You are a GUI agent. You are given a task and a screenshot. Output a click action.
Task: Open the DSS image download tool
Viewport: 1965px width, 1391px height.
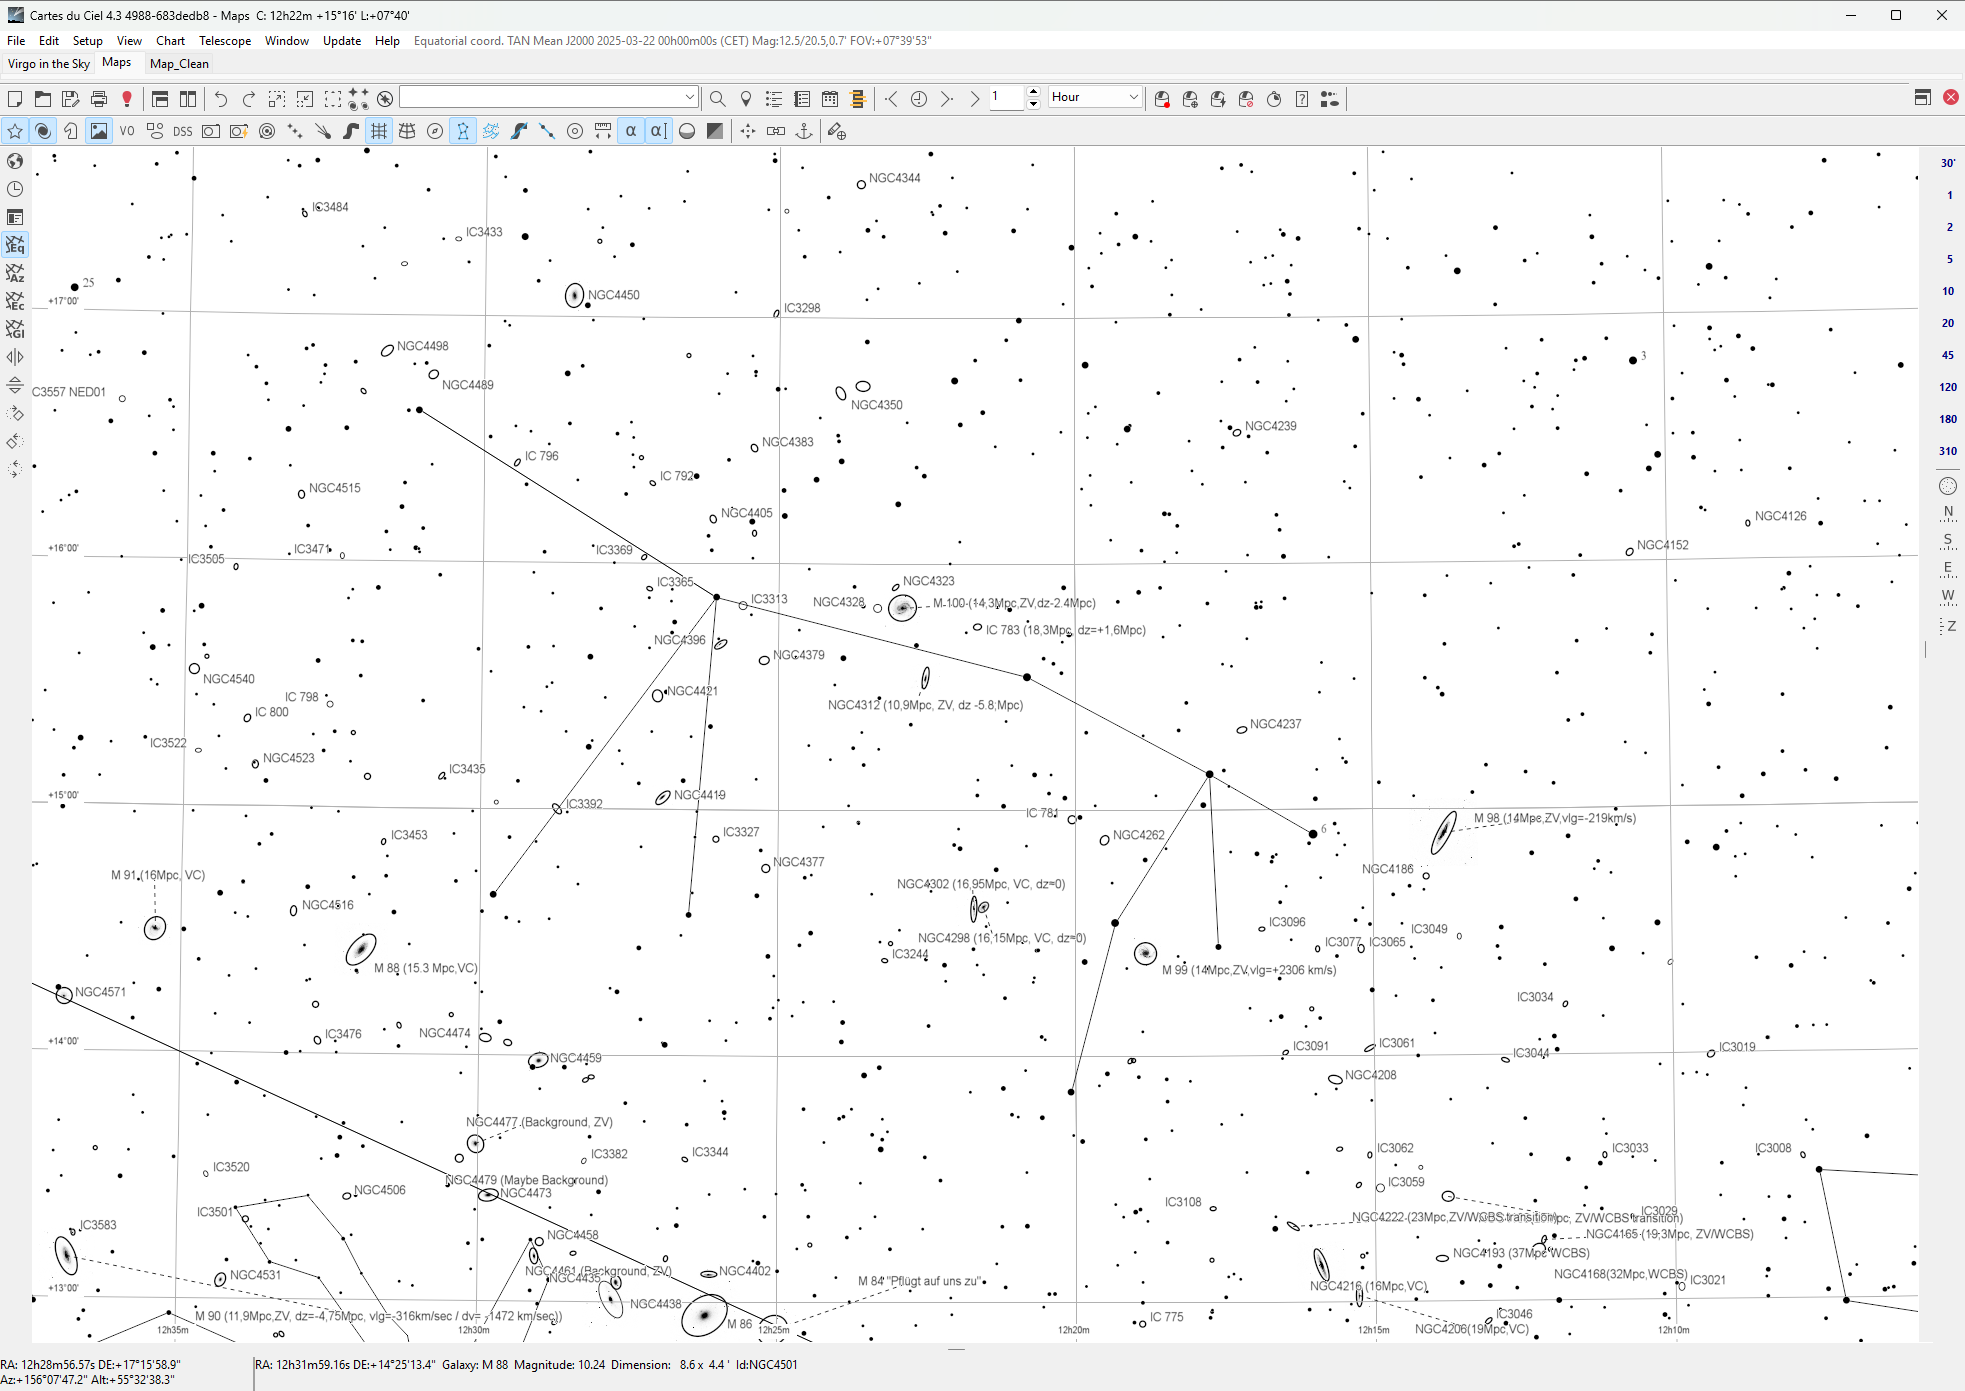point(182,131)
